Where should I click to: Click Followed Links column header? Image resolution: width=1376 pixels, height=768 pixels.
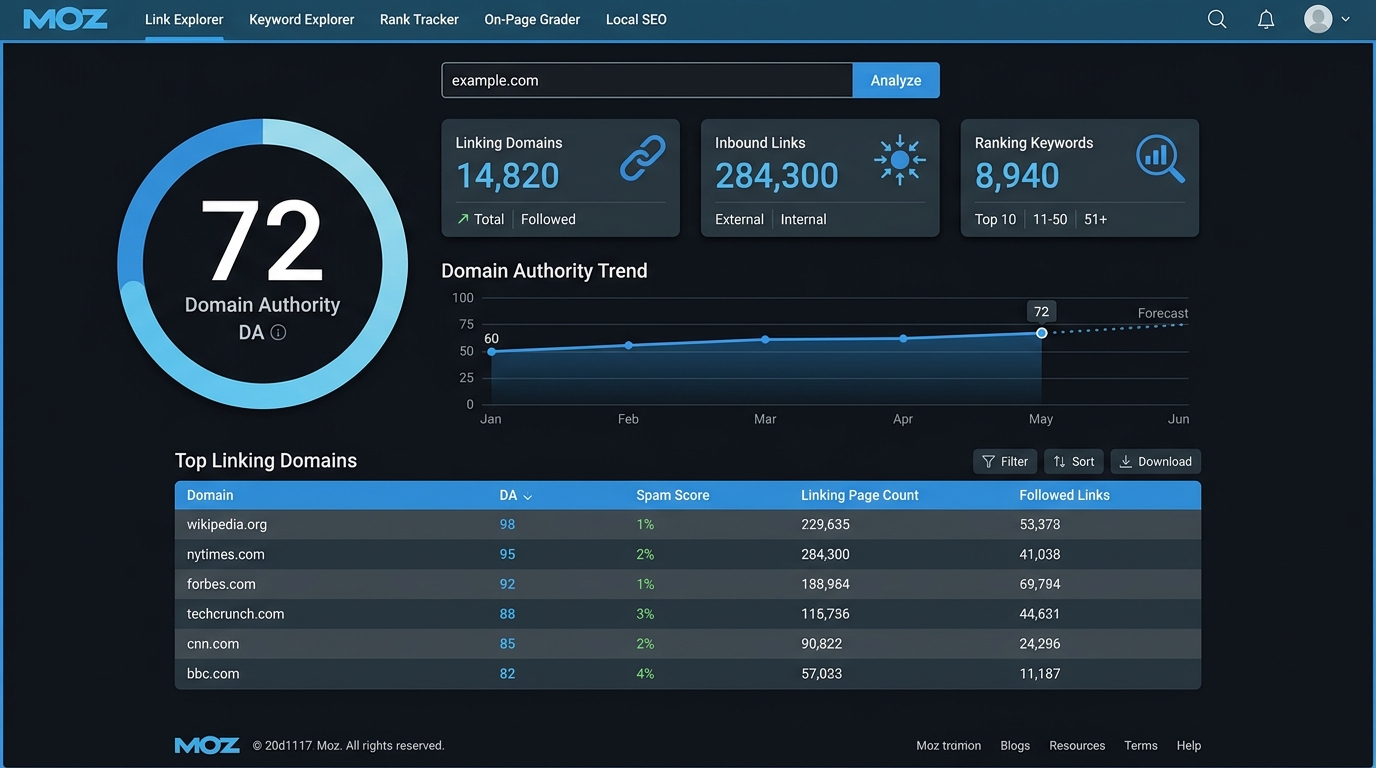(x=1064, y=495)
